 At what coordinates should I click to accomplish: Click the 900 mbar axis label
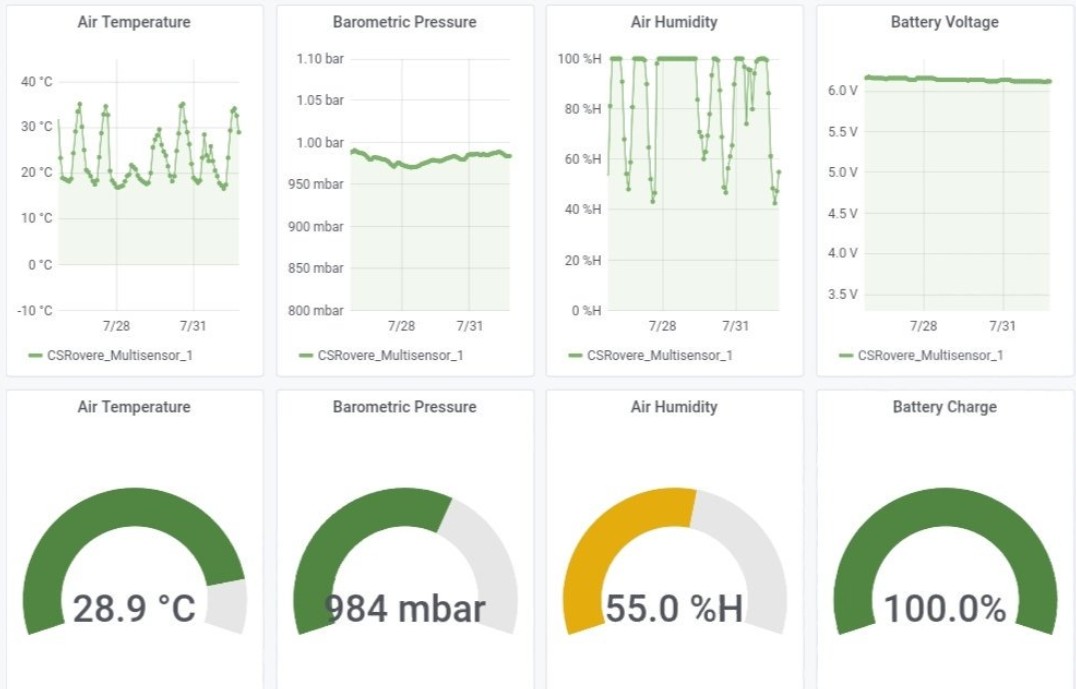click(x=316, y=226)
